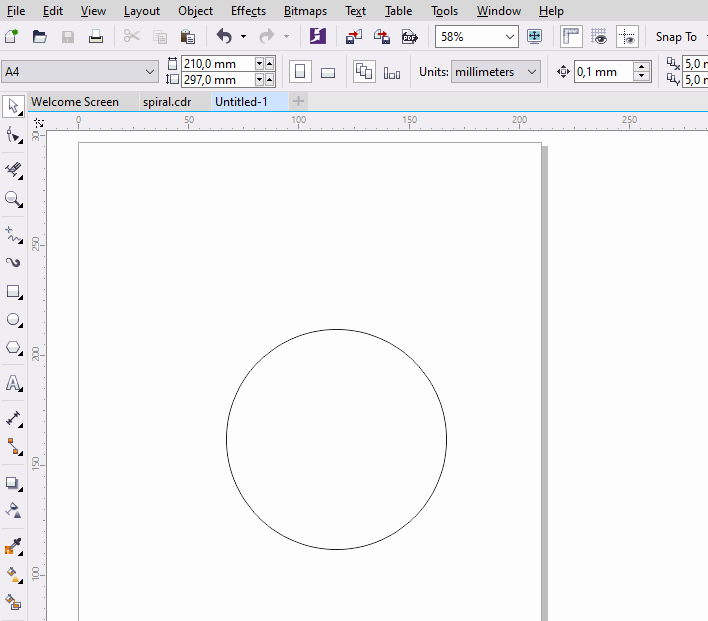Select the Polygon tool
Screen dimensions: 708x621
[x=13, y=348]
